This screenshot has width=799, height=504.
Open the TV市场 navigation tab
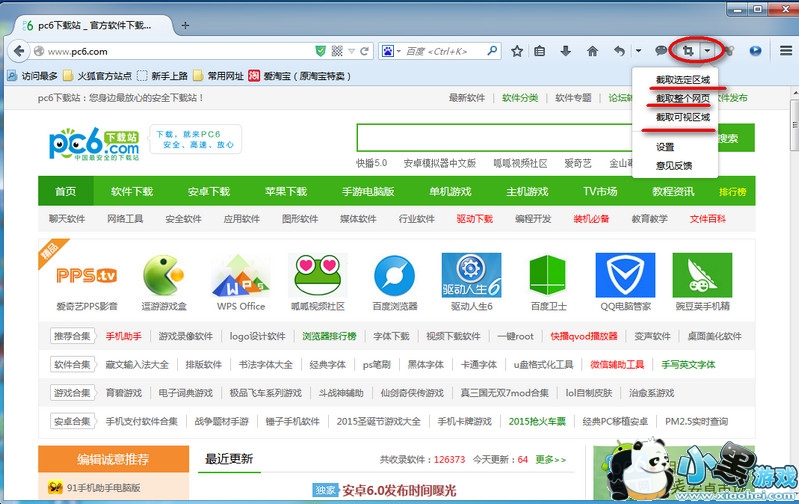point(600,192)
